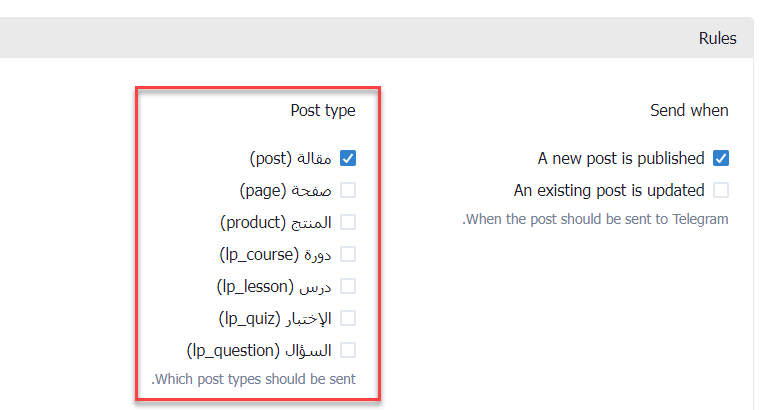The width and height of the screenshot is (766, 410).
Task: Enable the صفحة (page) post type checkbox
Action: tap(348, 190)
